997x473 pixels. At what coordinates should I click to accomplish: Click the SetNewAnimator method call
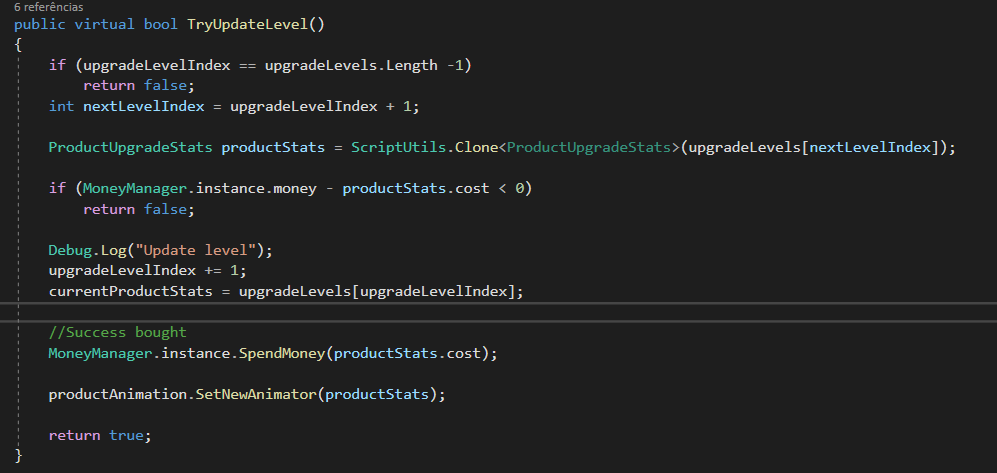click(256, 394)
